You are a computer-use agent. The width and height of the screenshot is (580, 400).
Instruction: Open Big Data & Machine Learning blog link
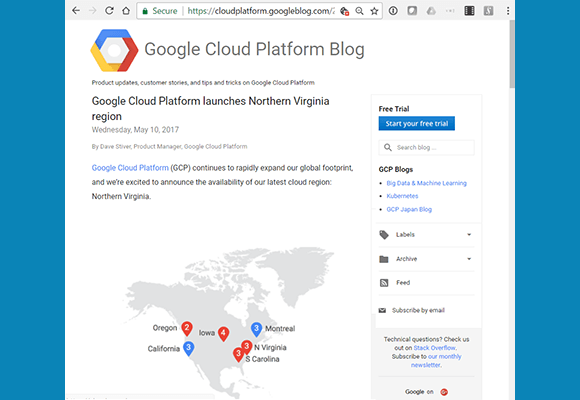pyautogui.click(x=426, y=183)
